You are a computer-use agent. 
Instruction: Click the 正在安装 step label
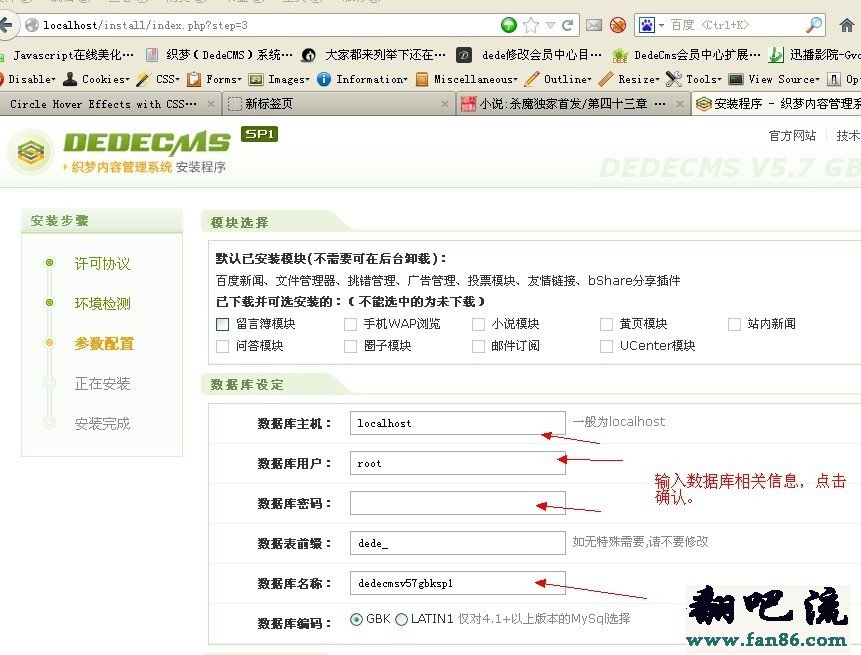(103, 384)
